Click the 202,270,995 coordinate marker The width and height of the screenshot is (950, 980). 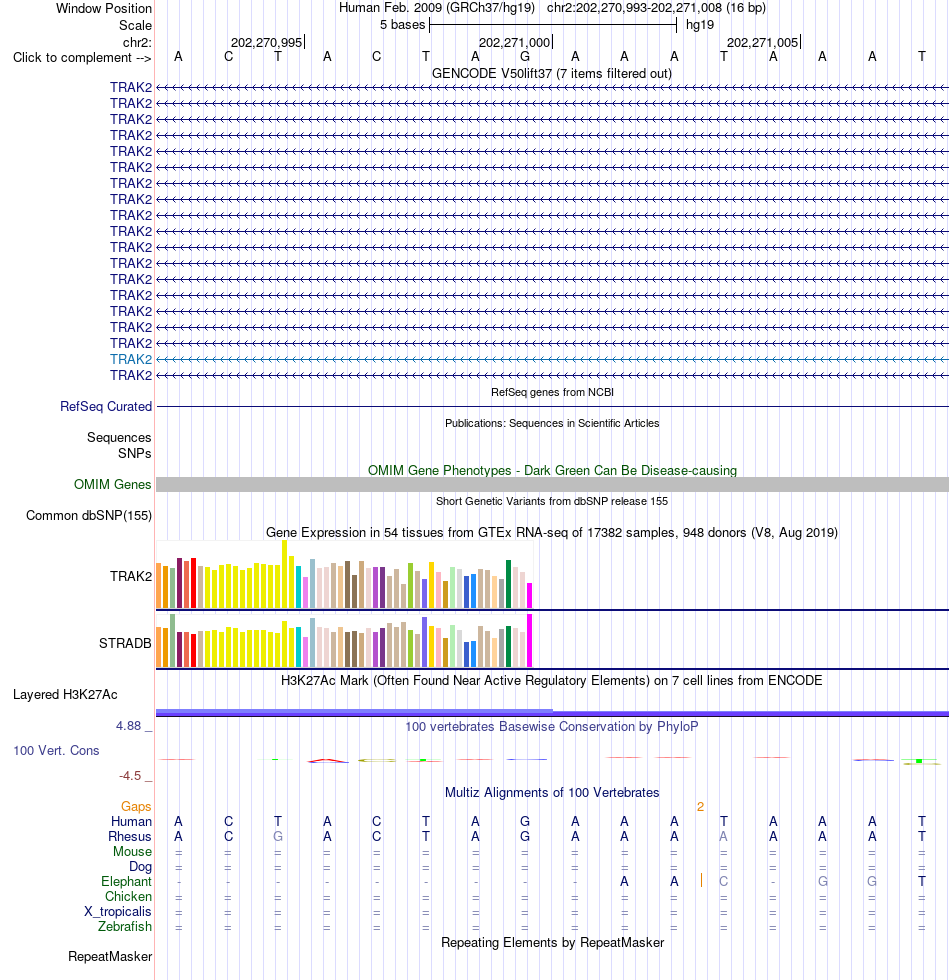(x=267, y=42)
